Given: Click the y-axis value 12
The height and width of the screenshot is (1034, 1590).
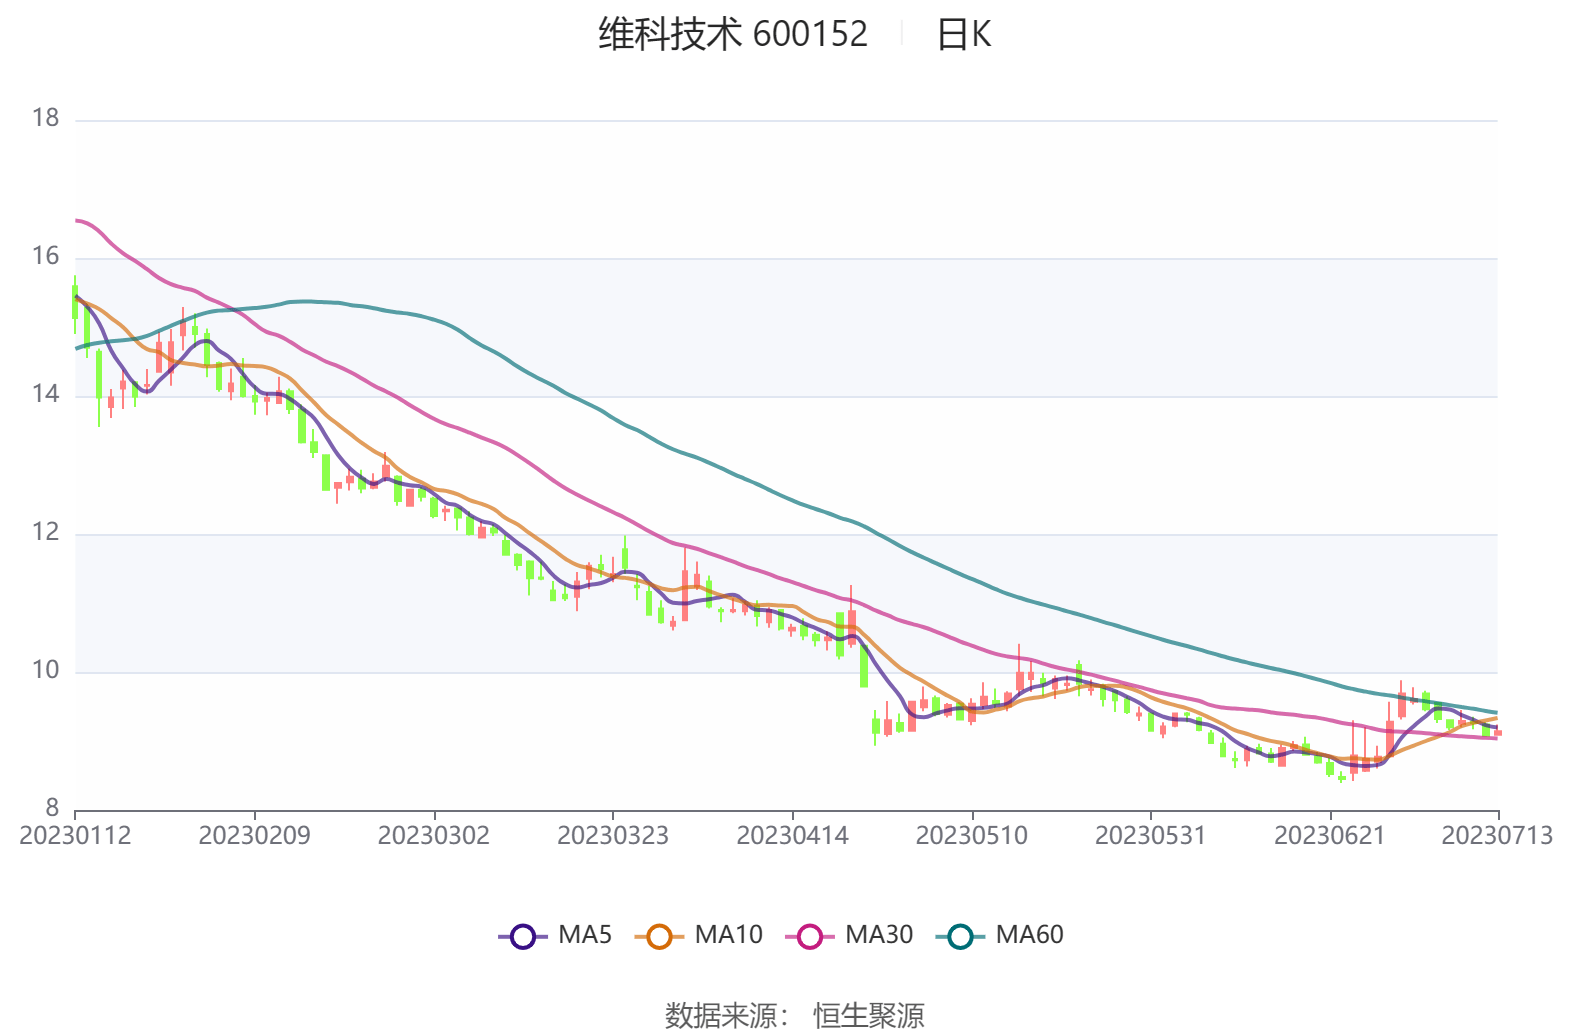Looking at the screenshot, I should 46,532.
